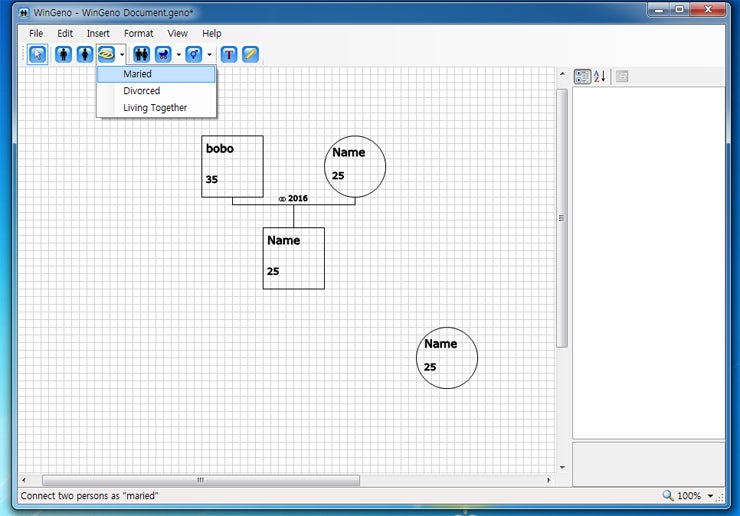Select the Text tool icon
Viewport: 740px width, 516px height.
pyautogui.click(x=229, y=54)
